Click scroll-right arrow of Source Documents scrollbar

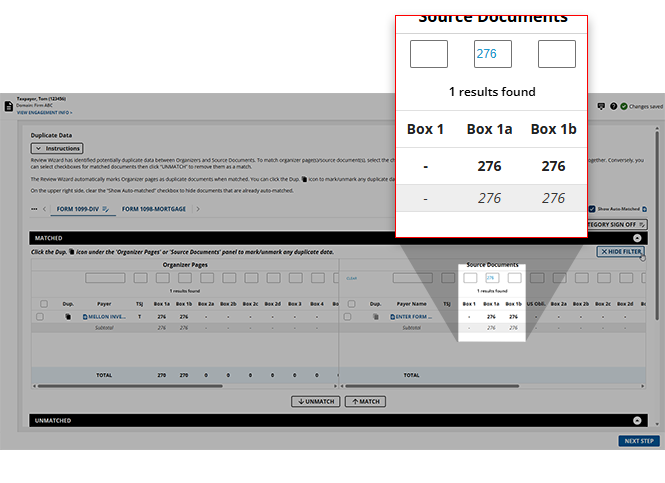pos(643,386)
